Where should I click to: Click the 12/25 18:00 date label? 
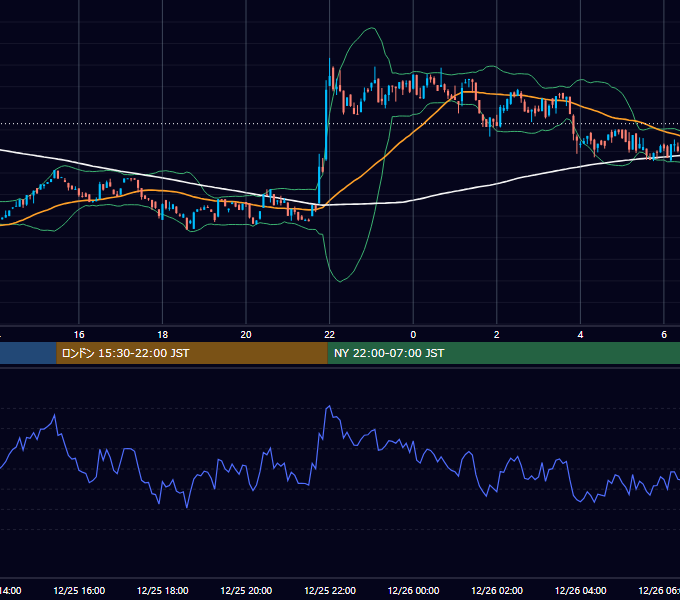pos(163,591)
